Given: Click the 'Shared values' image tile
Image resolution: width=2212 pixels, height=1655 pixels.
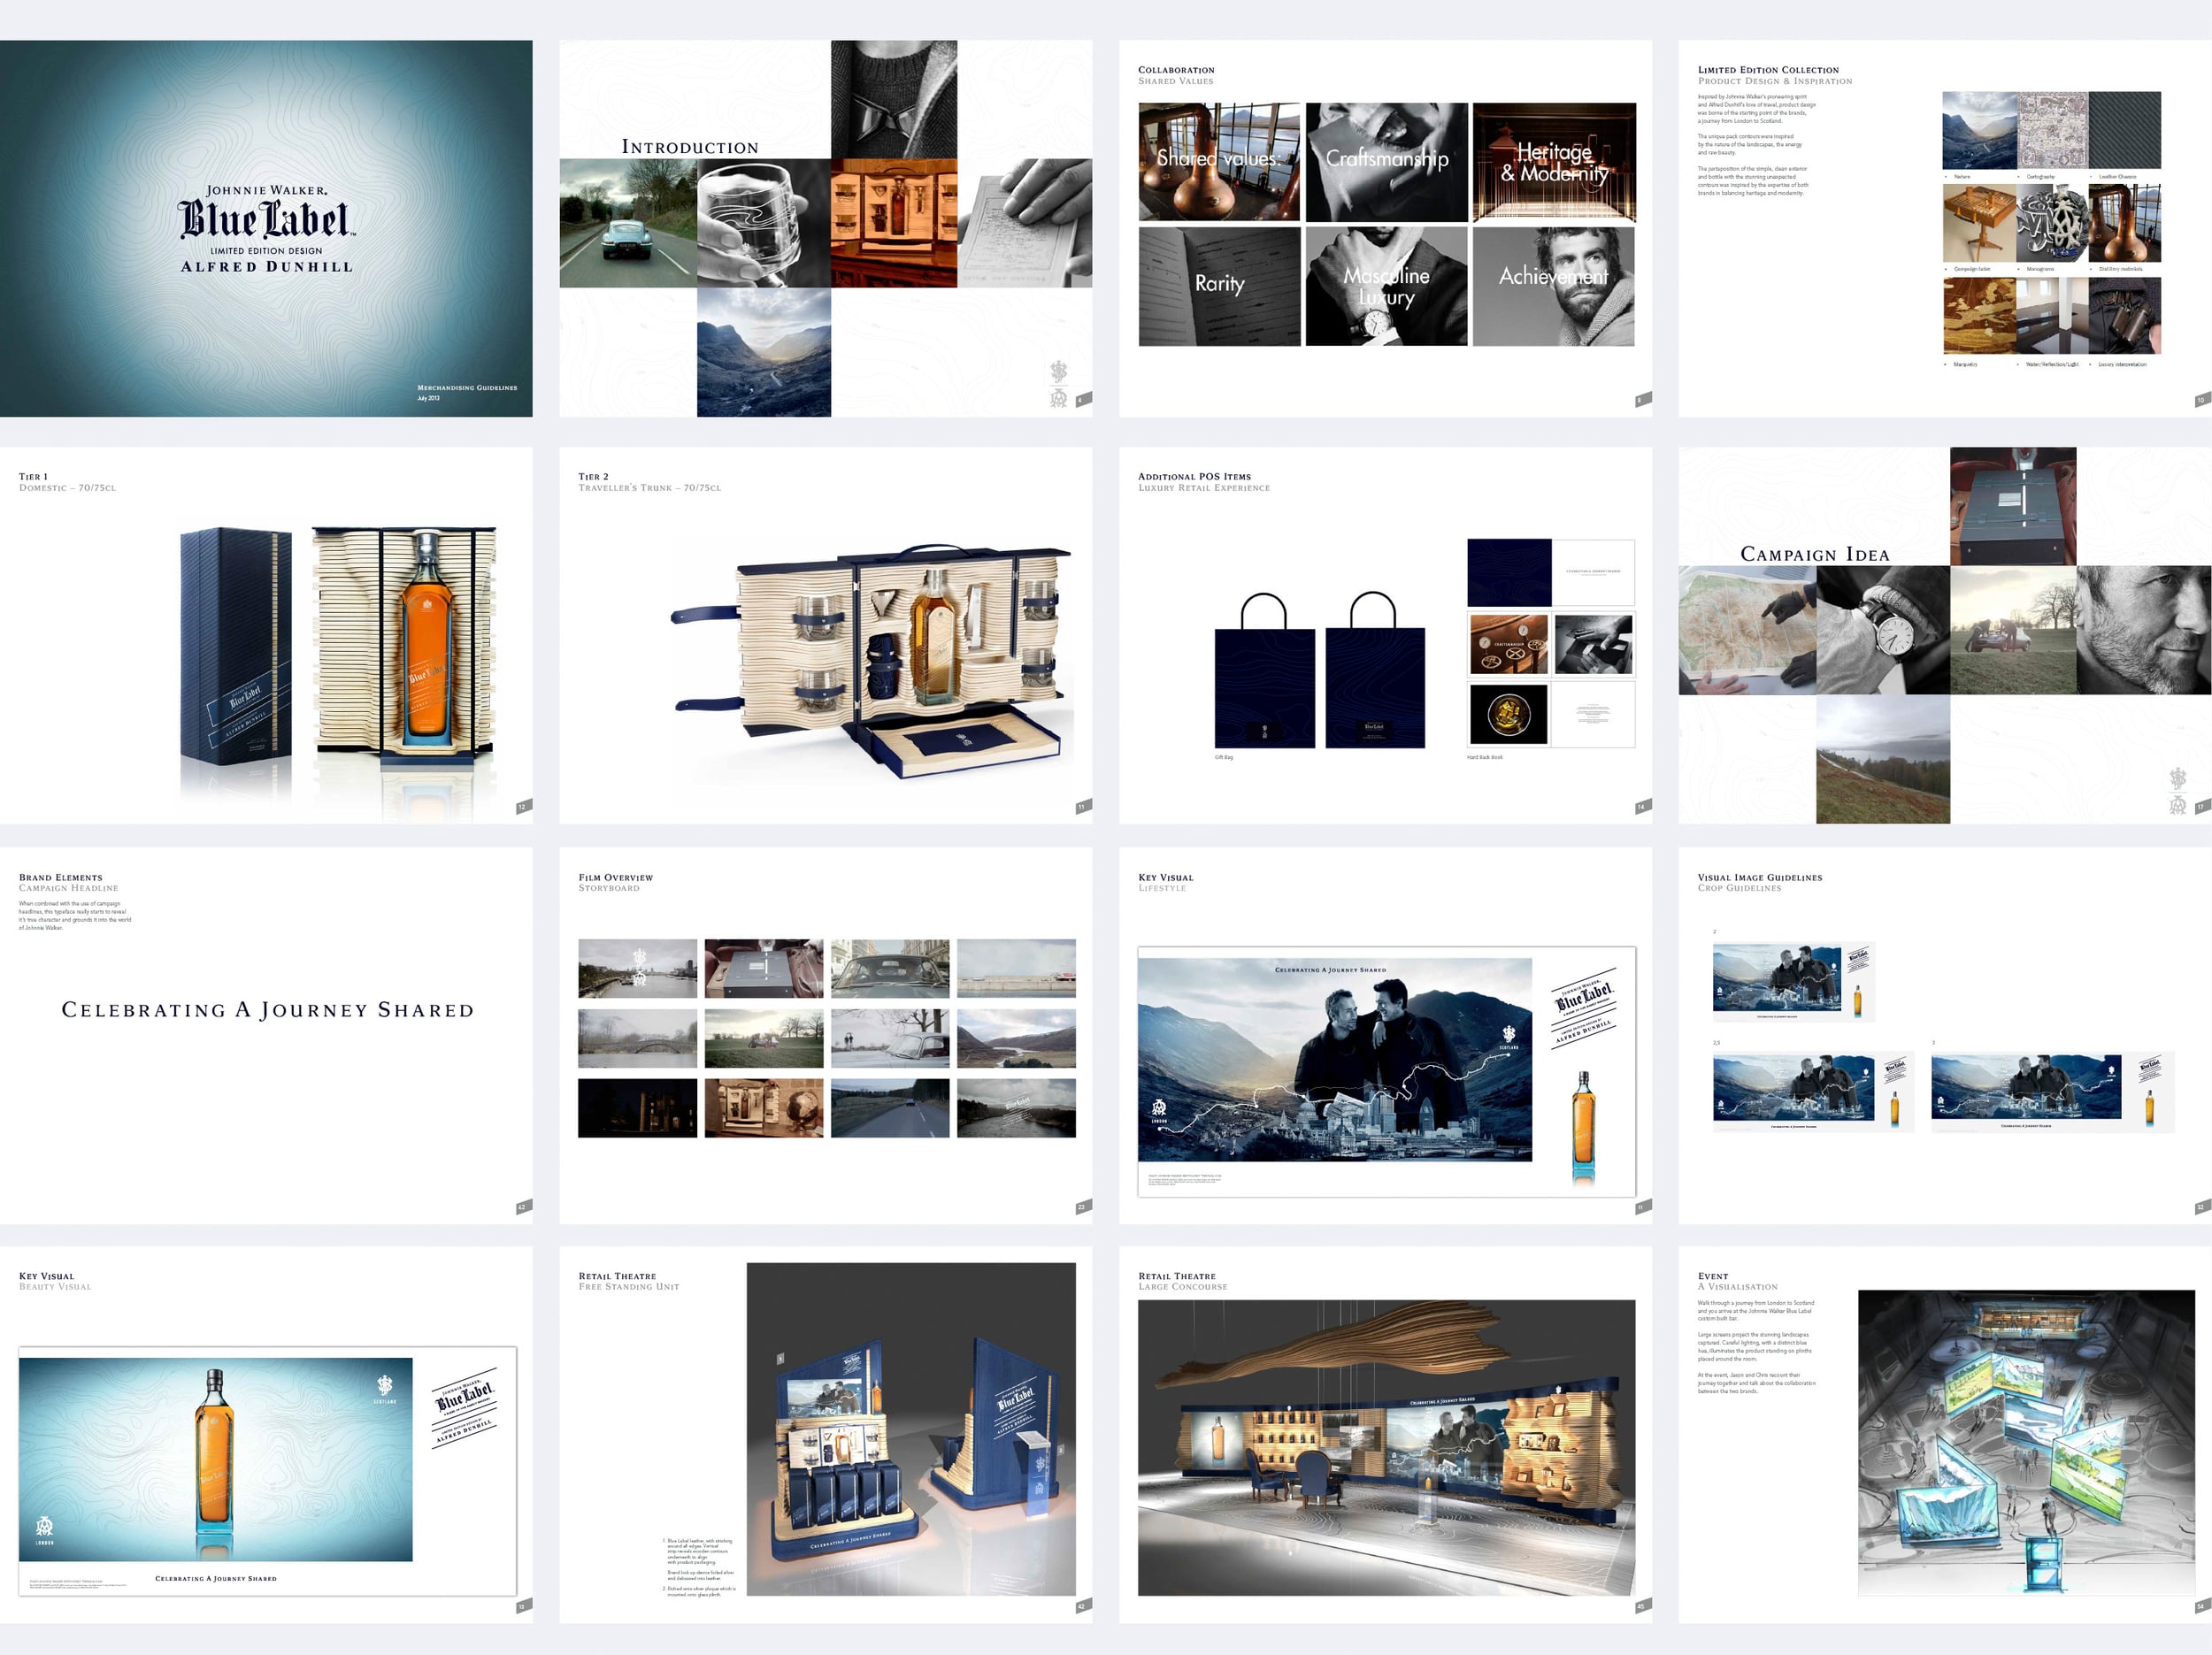Looking at the screenshot, I should click(1220, 161).
